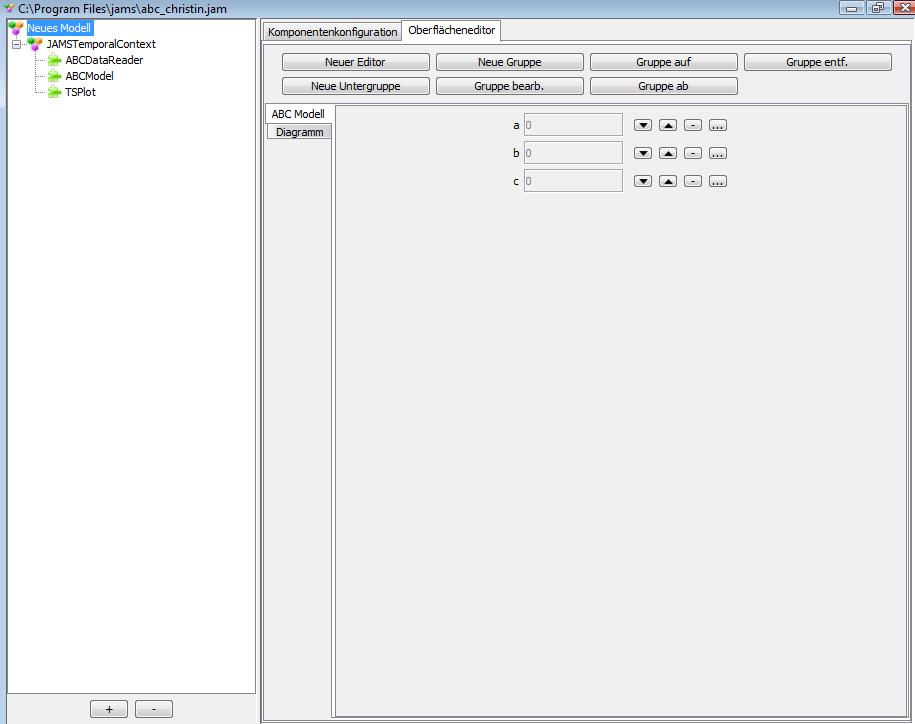
Task: Click the TSPlot component icon
Action: pos(55,92)
